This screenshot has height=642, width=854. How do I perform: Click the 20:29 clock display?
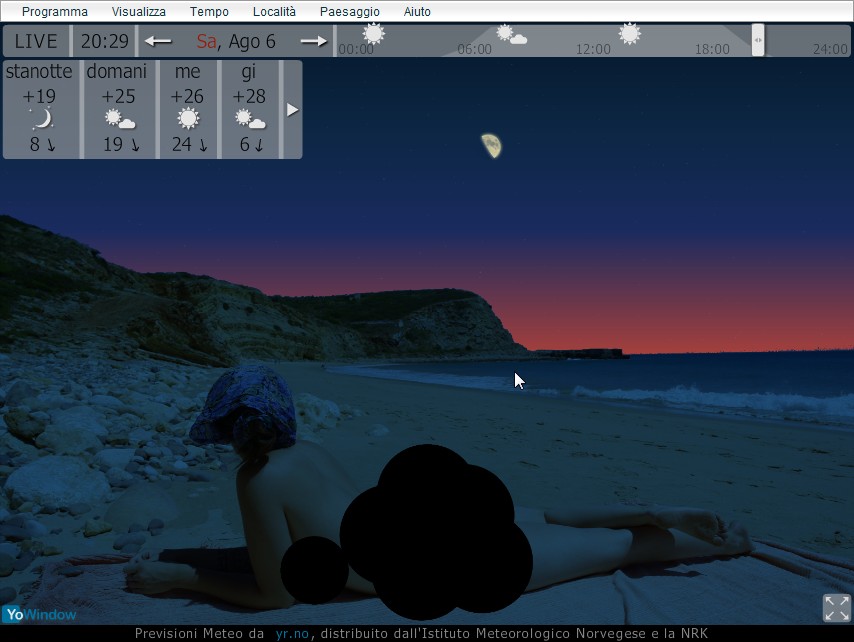pos(105,41)
